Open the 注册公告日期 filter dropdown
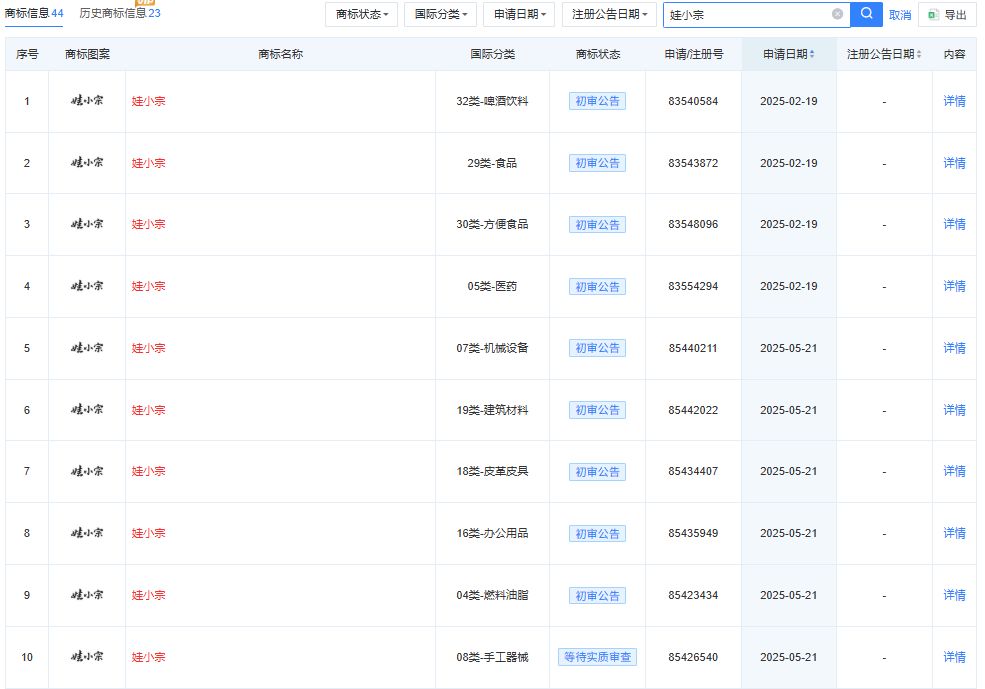This screenshot has width=985, height=689. [610, 15]
